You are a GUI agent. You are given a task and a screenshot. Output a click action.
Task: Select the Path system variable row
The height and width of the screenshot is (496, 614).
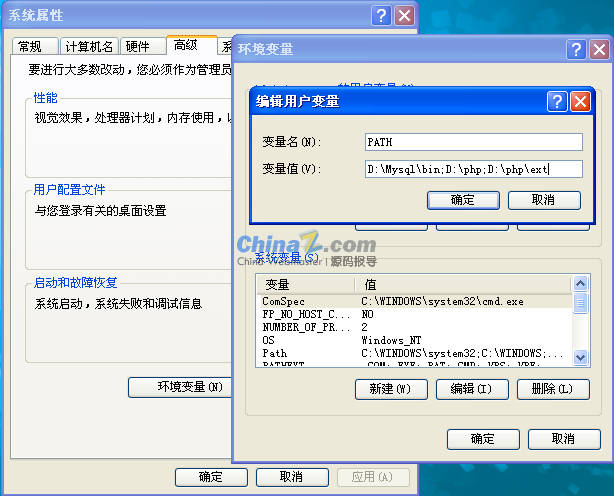click(415, 353)
